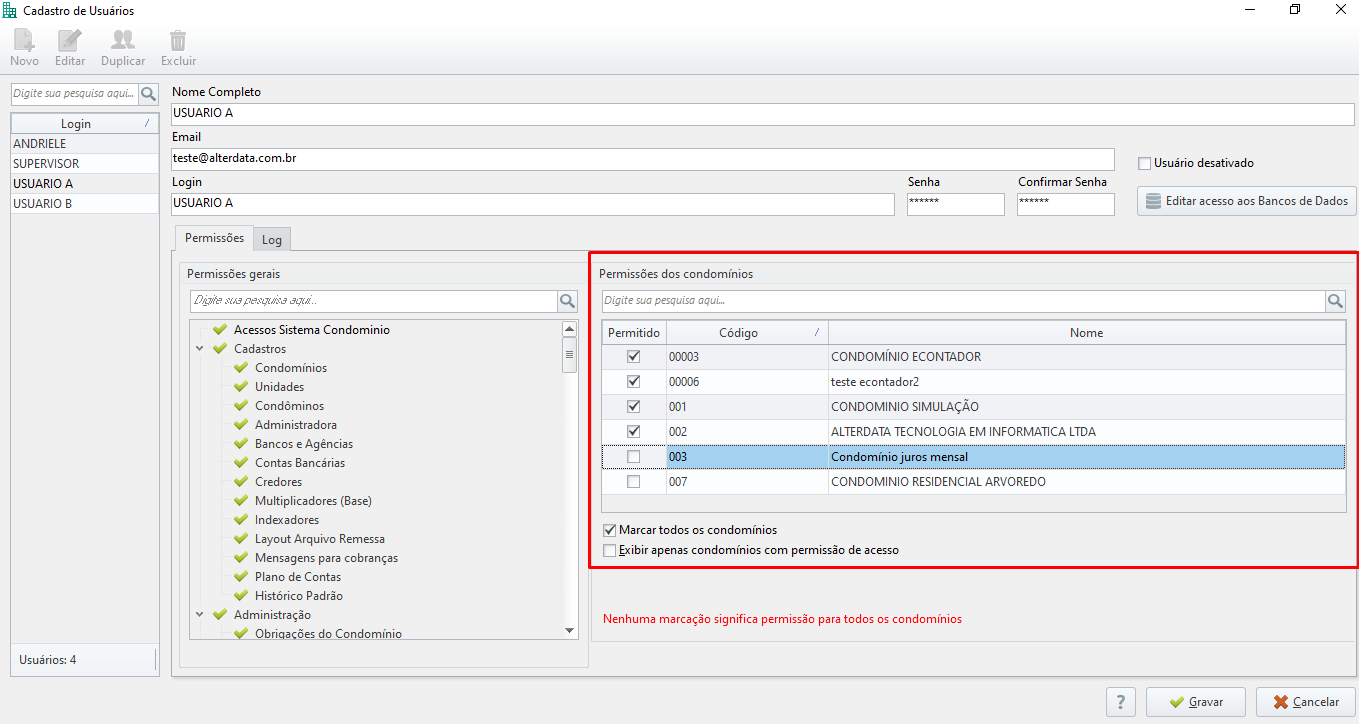Image resolution: width=1359 pixels, height=724 pixels.
Task: Toggle the green check beside Layout Arquivo Remessa
Action: click(x=241, y=539)
